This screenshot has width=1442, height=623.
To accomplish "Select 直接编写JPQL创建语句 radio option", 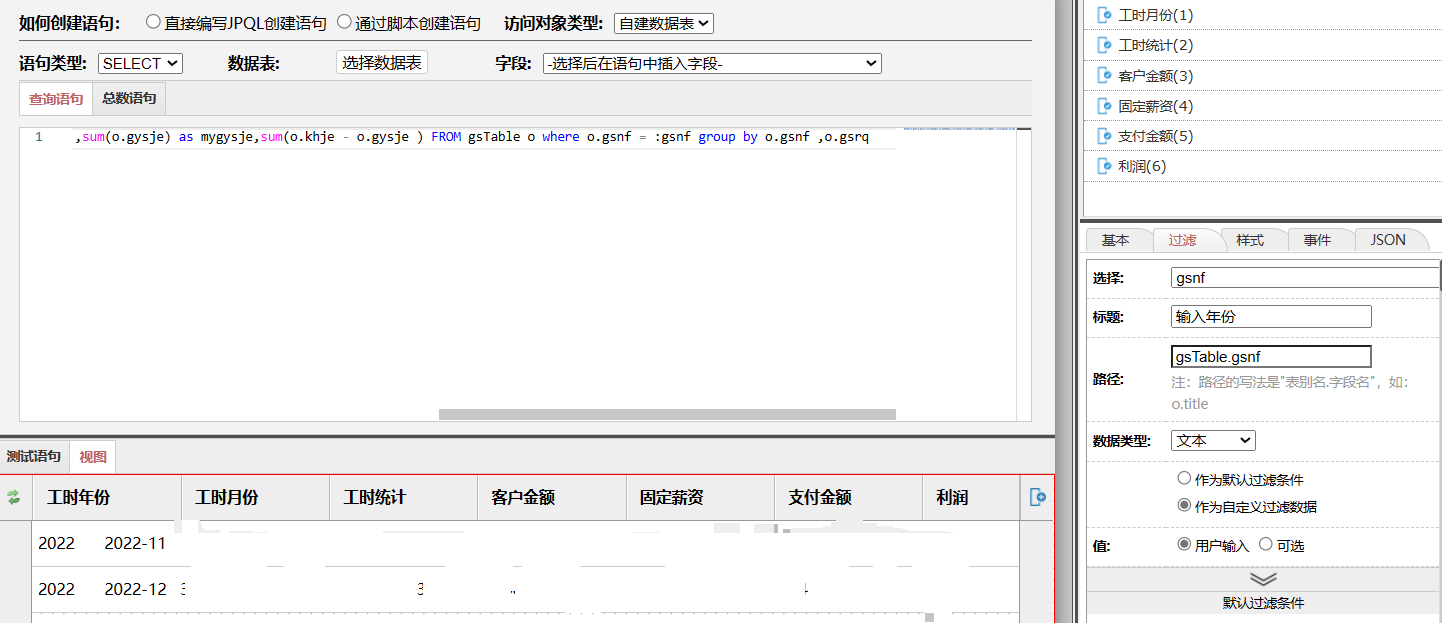I will (x=153, y=22).
